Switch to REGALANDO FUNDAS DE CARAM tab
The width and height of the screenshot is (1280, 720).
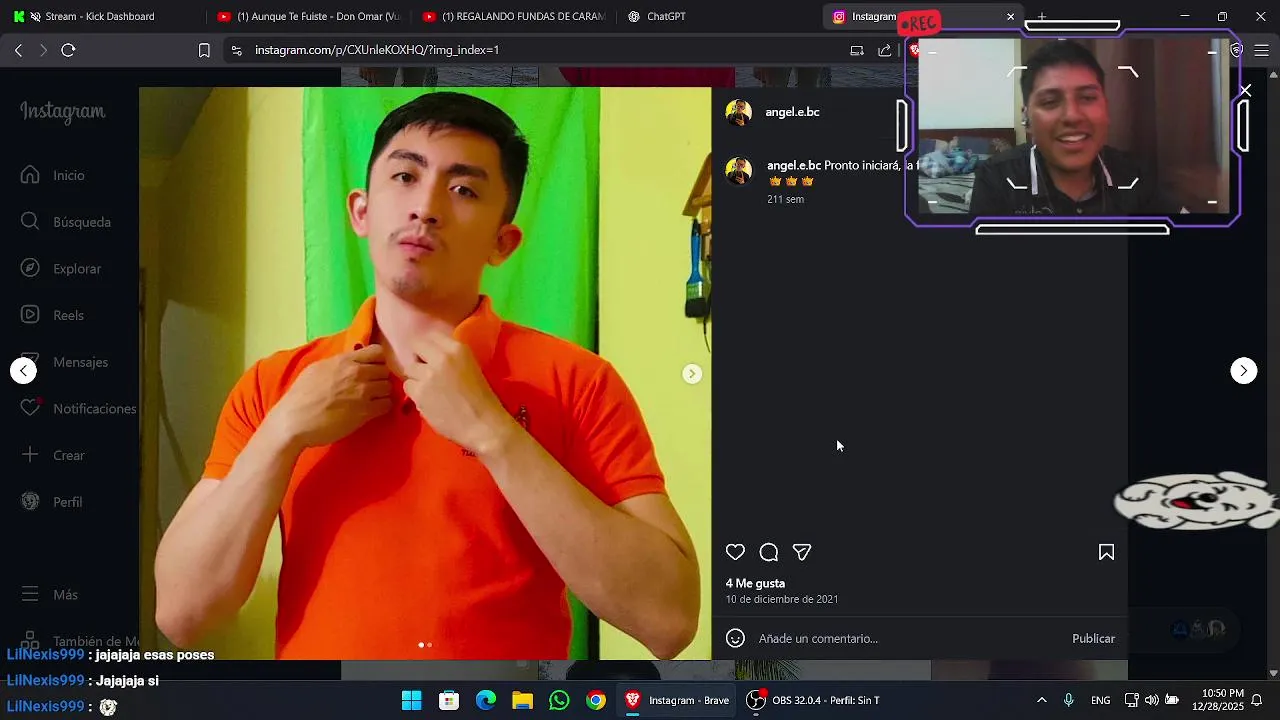click(x=513, y=16)
